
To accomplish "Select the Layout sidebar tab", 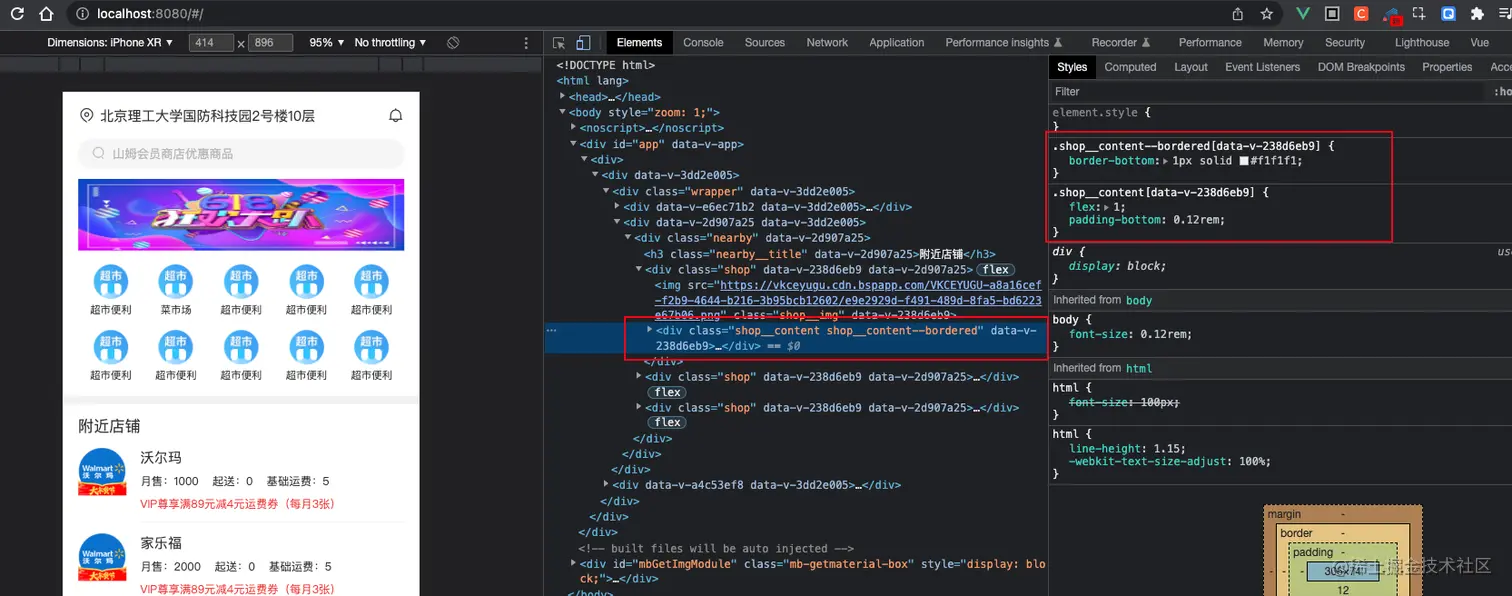I will click(x=1191, y=67).
